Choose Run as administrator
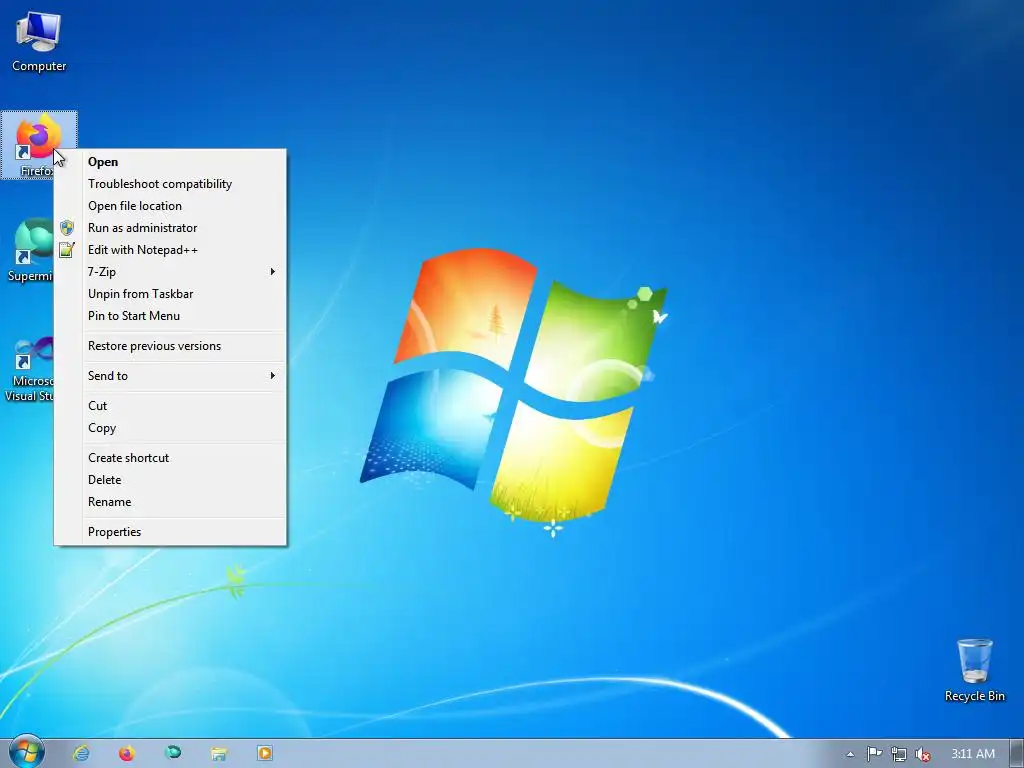The image size is (1024, 768). coord(170,228)
